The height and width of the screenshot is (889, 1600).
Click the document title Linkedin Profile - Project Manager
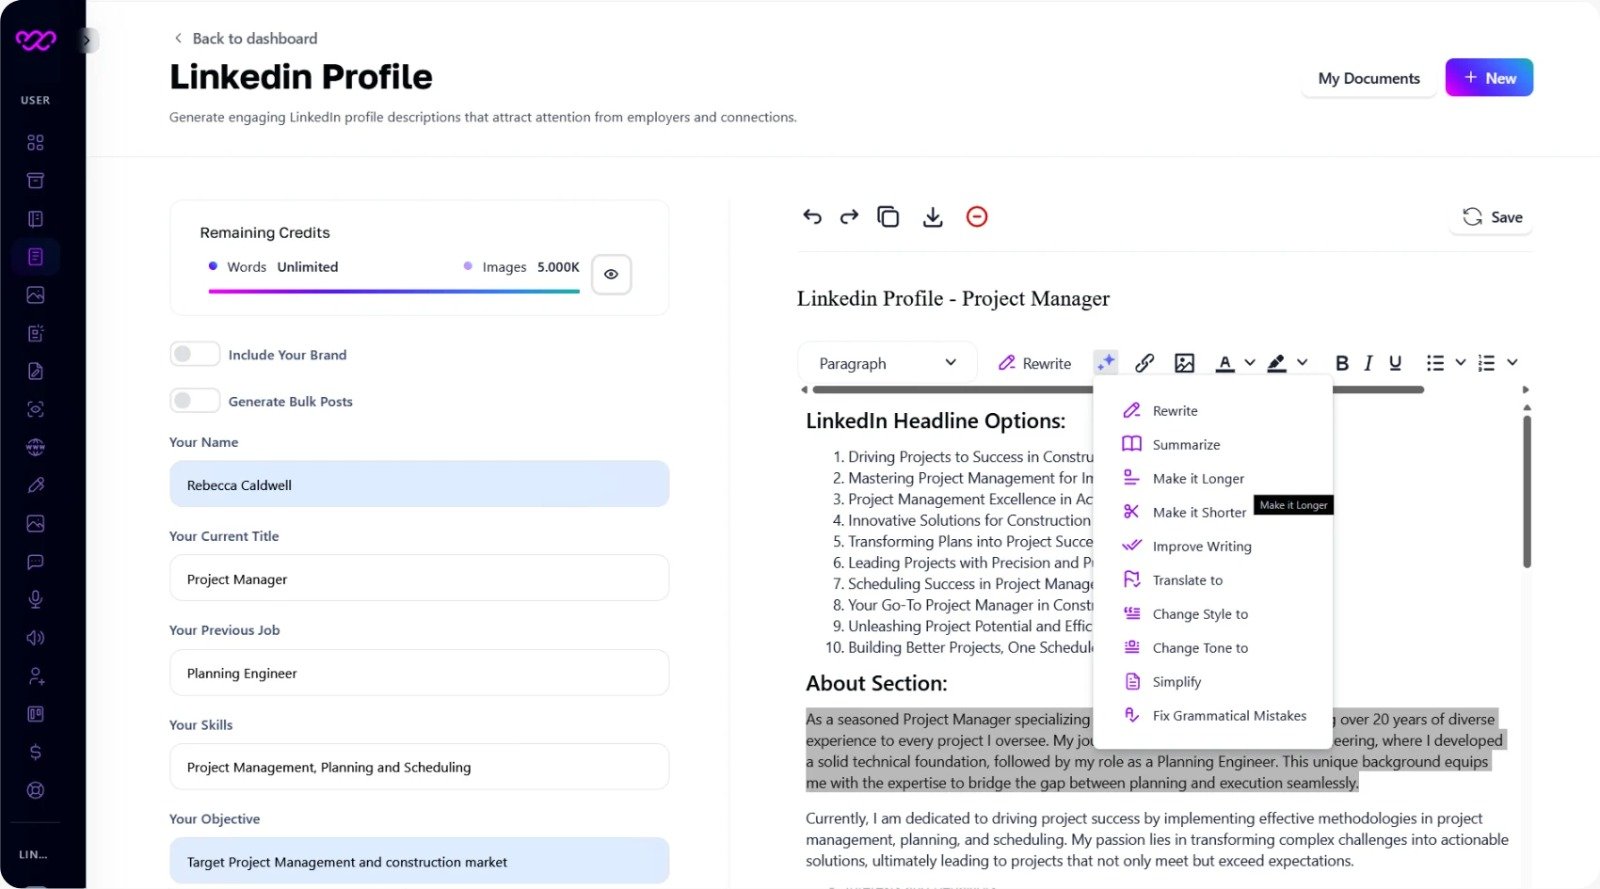(953, 298)
